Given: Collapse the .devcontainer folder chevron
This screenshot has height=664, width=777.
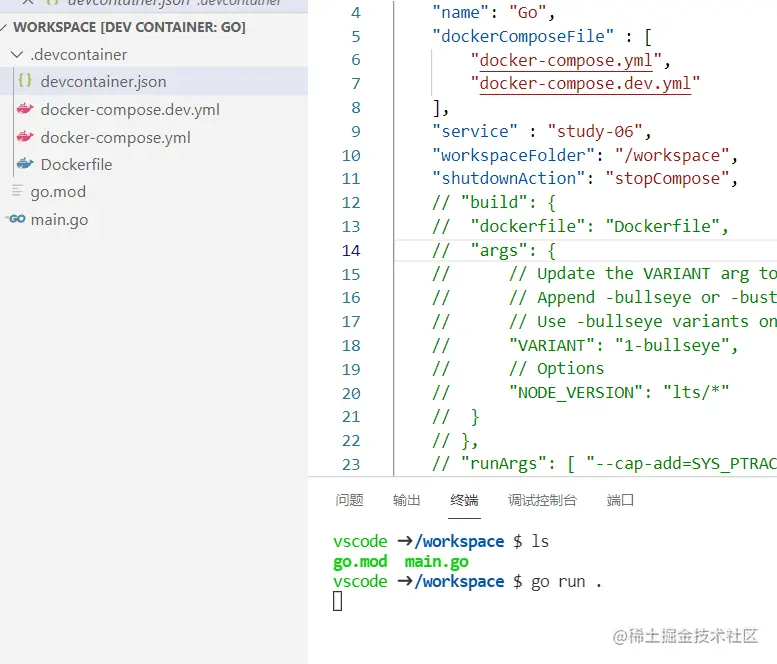Looking at the screenshot, I should 17,55.
